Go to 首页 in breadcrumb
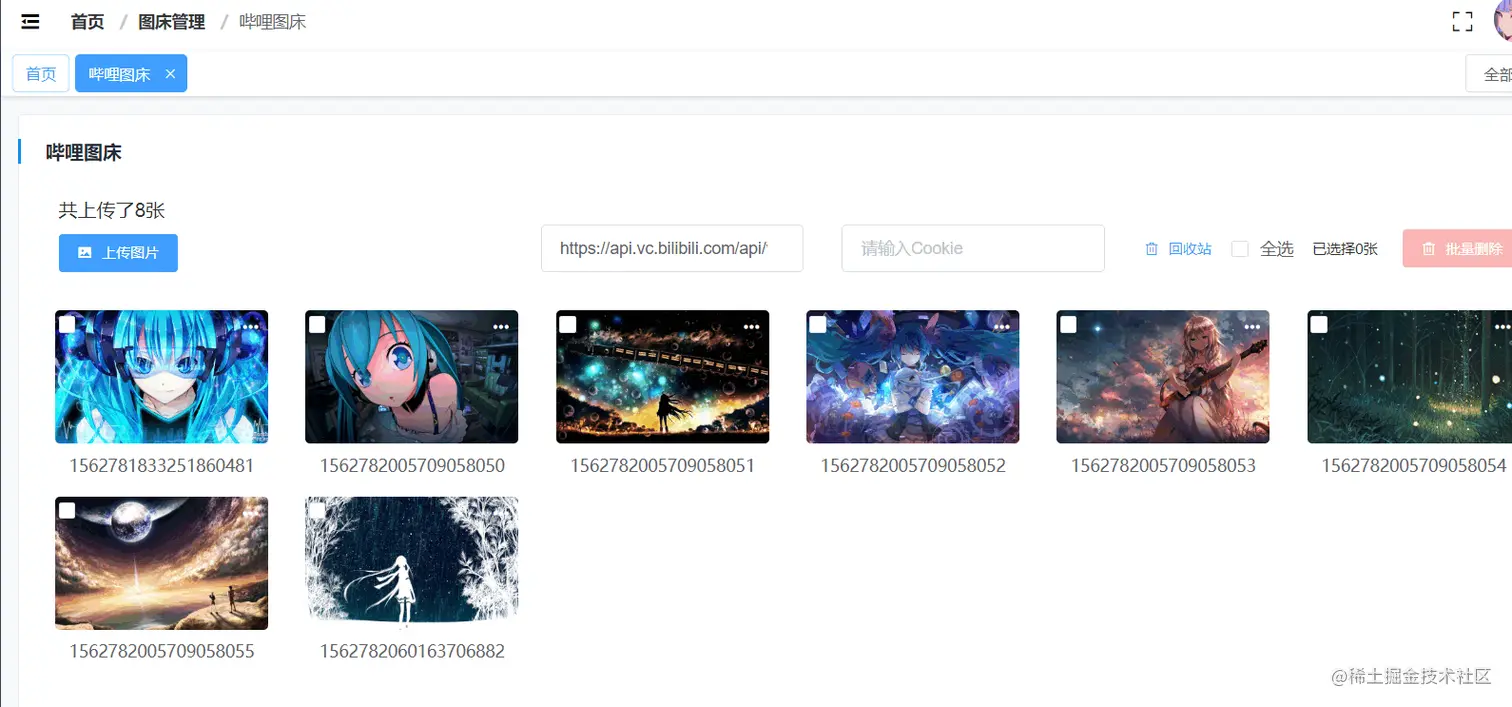This screenshot has width=1512, height=707. click(87, 21)
